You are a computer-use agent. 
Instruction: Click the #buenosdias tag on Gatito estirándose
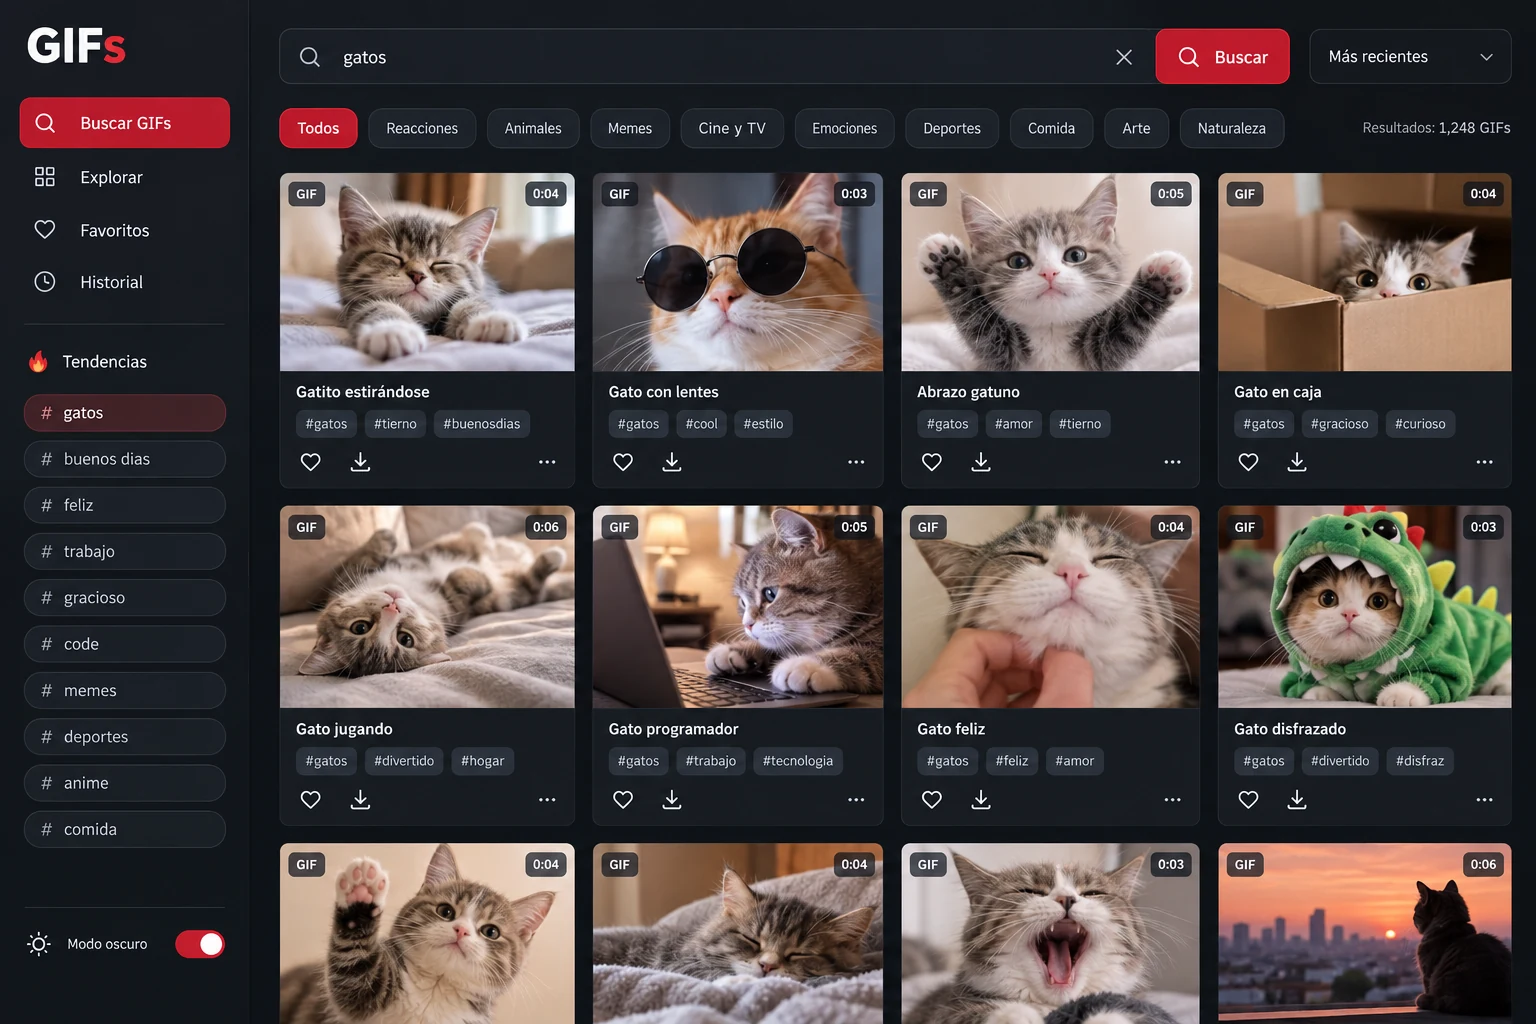pyautogui.click(x=482, y=424)
